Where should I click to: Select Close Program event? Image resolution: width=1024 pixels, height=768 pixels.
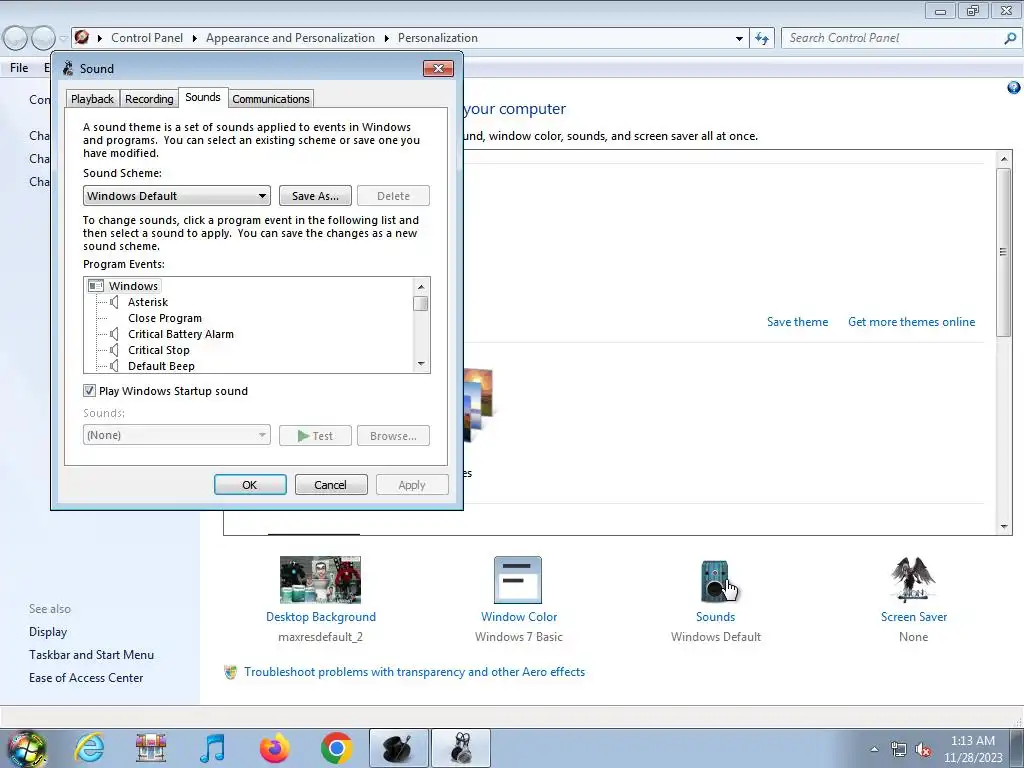point(165,318)
